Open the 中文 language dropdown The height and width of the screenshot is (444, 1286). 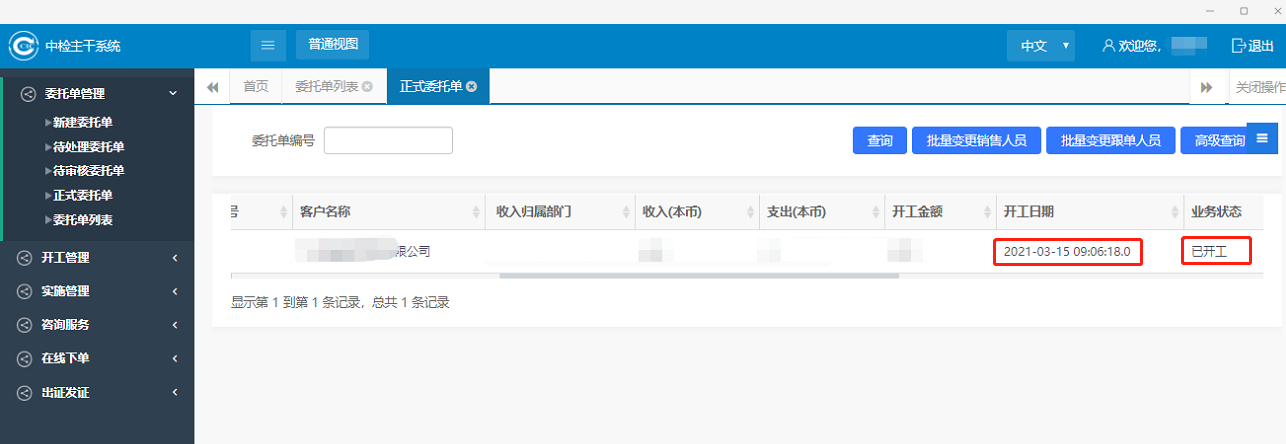tap(1041, 46)
